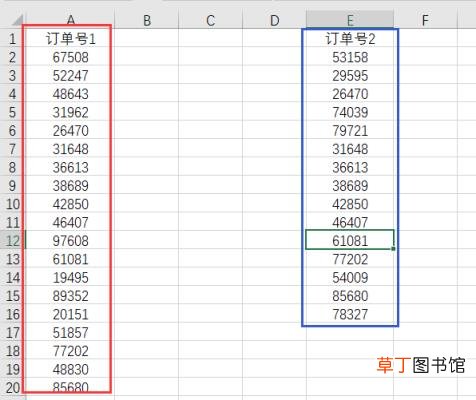The height and width of the screenshot is (400, 476).
Task: Select 46407 in column A
Action: point(70,222)
